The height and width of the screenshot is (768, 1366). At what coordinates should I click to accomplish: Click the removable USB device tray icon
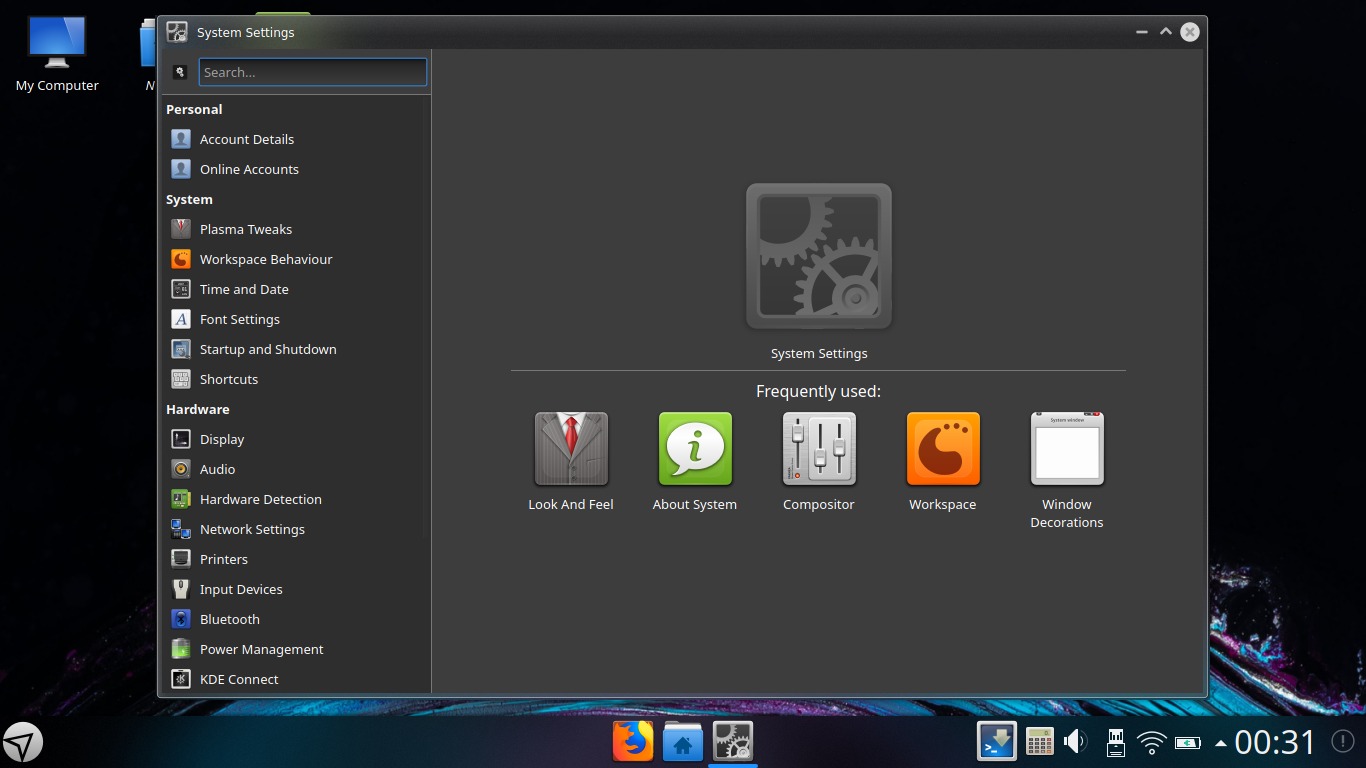pyautogui.click(x=1115, y=742)
